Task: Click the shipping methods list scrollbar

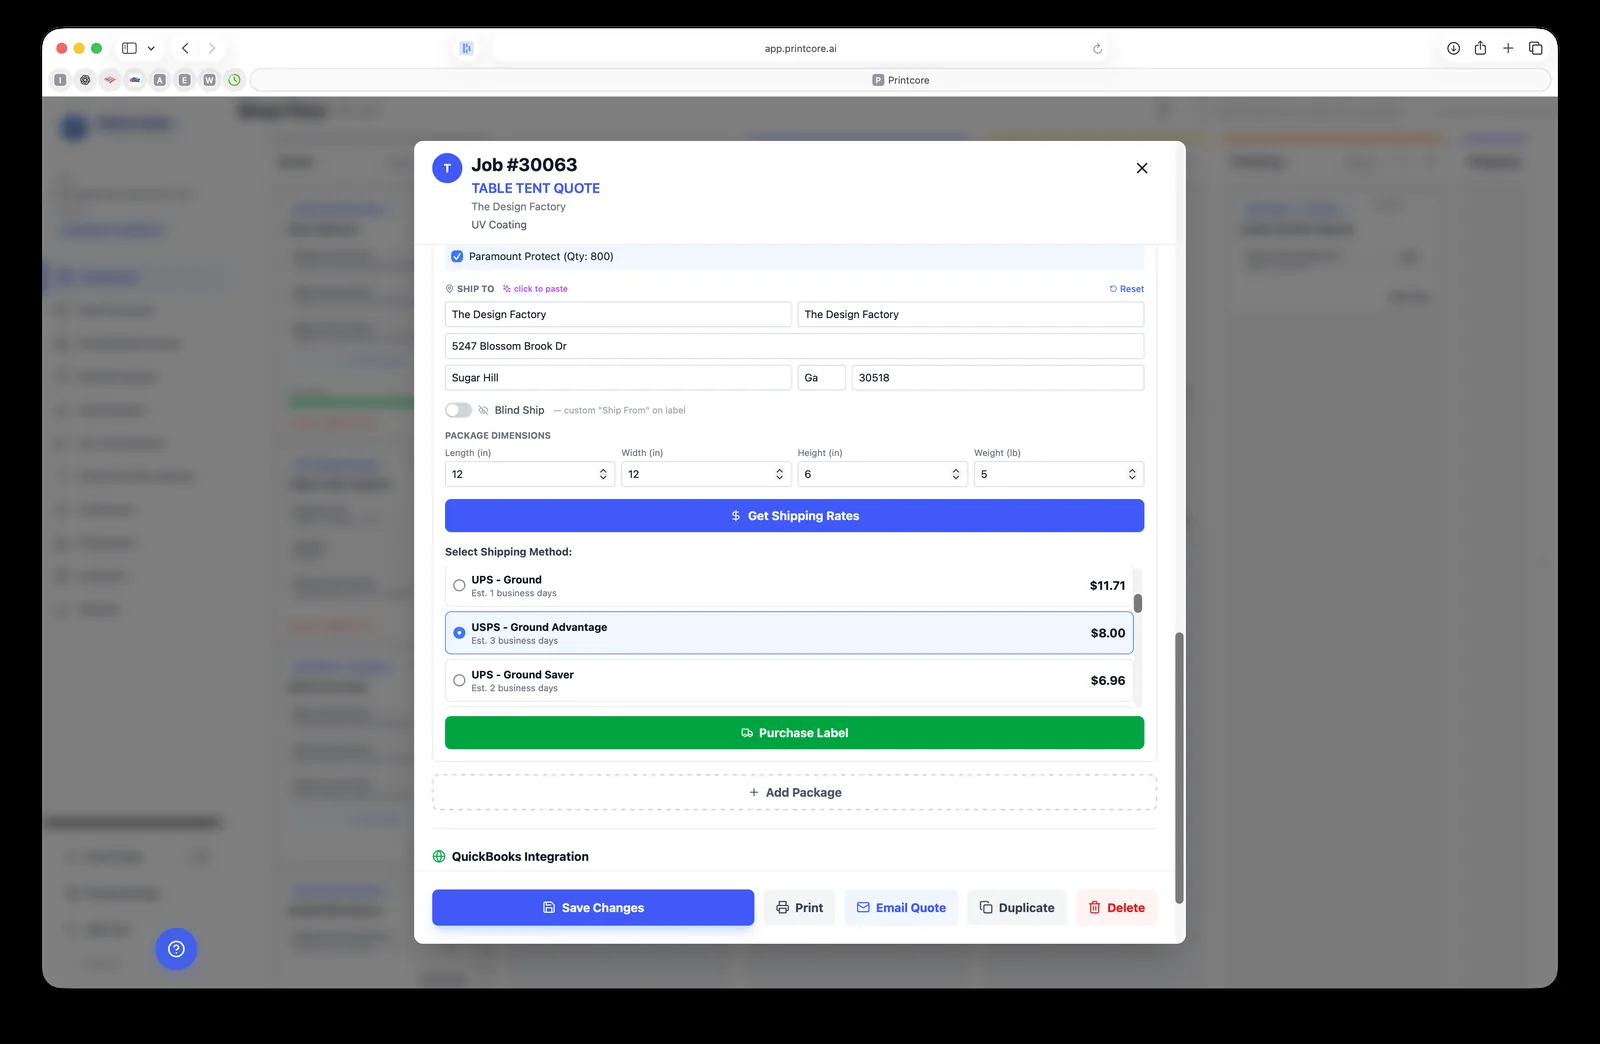Action: pos(1138,603)
